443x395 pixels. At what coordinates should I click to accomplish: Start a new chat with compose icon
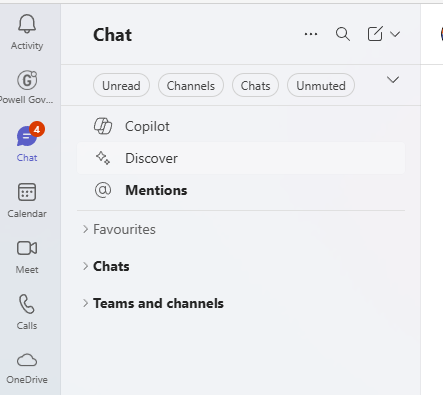pyautogui.click(x=375, y=34)
